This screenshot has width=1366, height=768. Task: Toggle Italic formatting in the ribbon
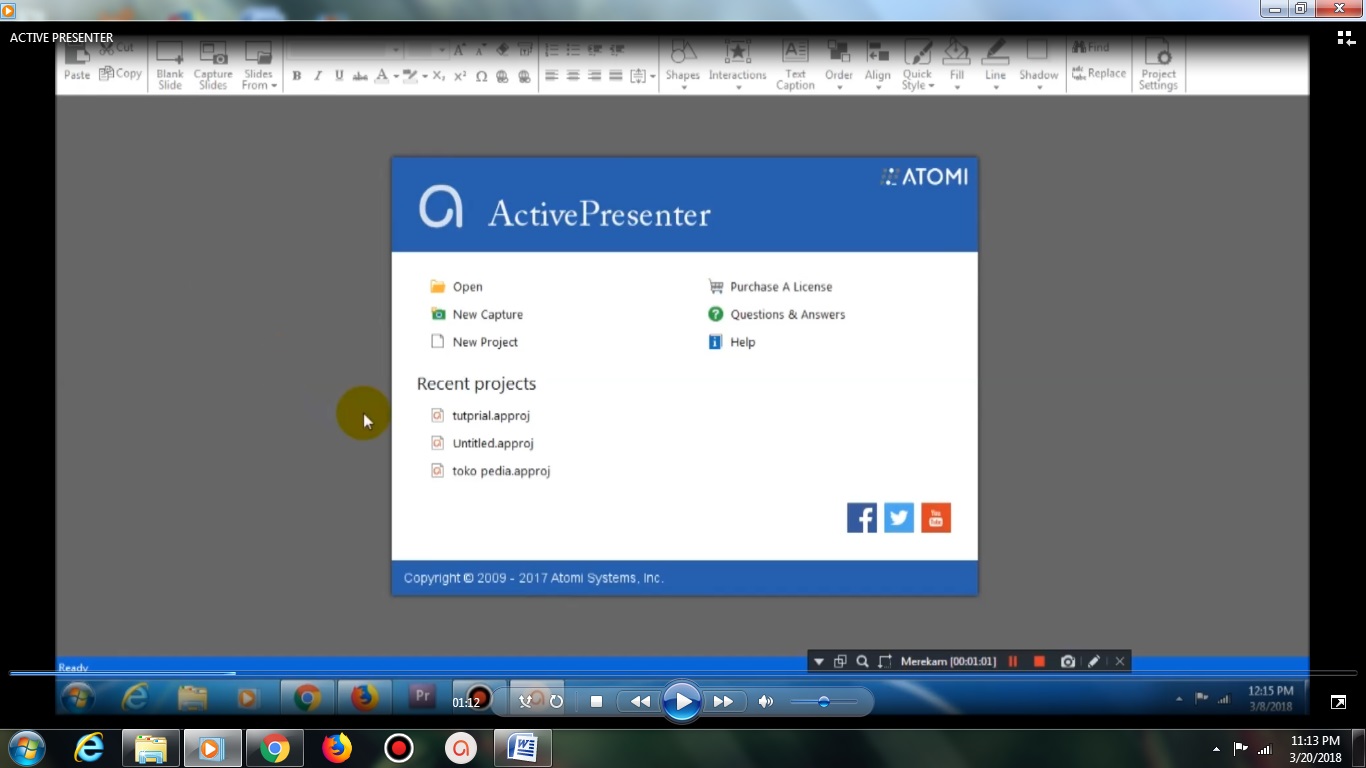point(318,76)
